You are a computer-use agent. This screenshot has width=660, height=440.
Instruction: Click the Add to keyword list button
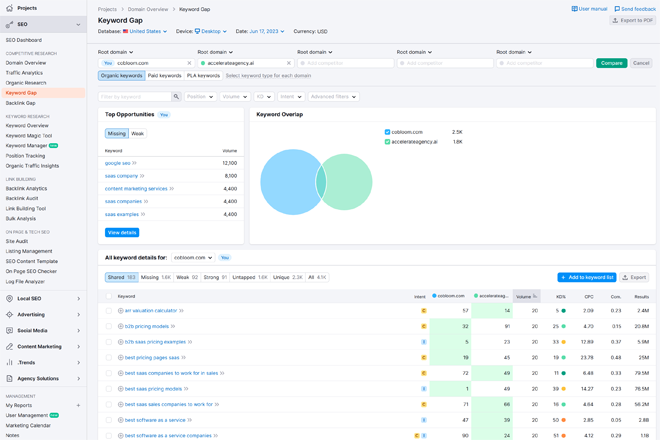click(587, 277)
